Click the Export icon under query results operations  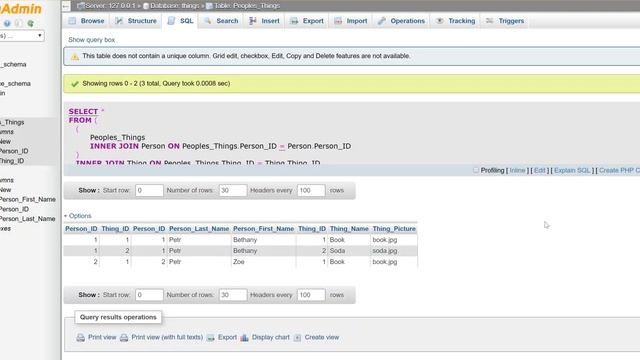pyautogui.click(x=210, y=338)
